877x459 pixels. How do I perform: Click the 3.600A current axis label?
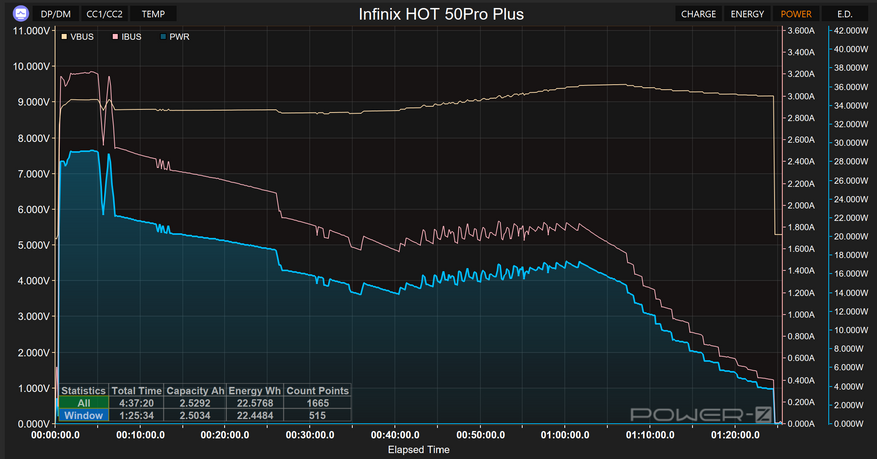click(801, 31)
